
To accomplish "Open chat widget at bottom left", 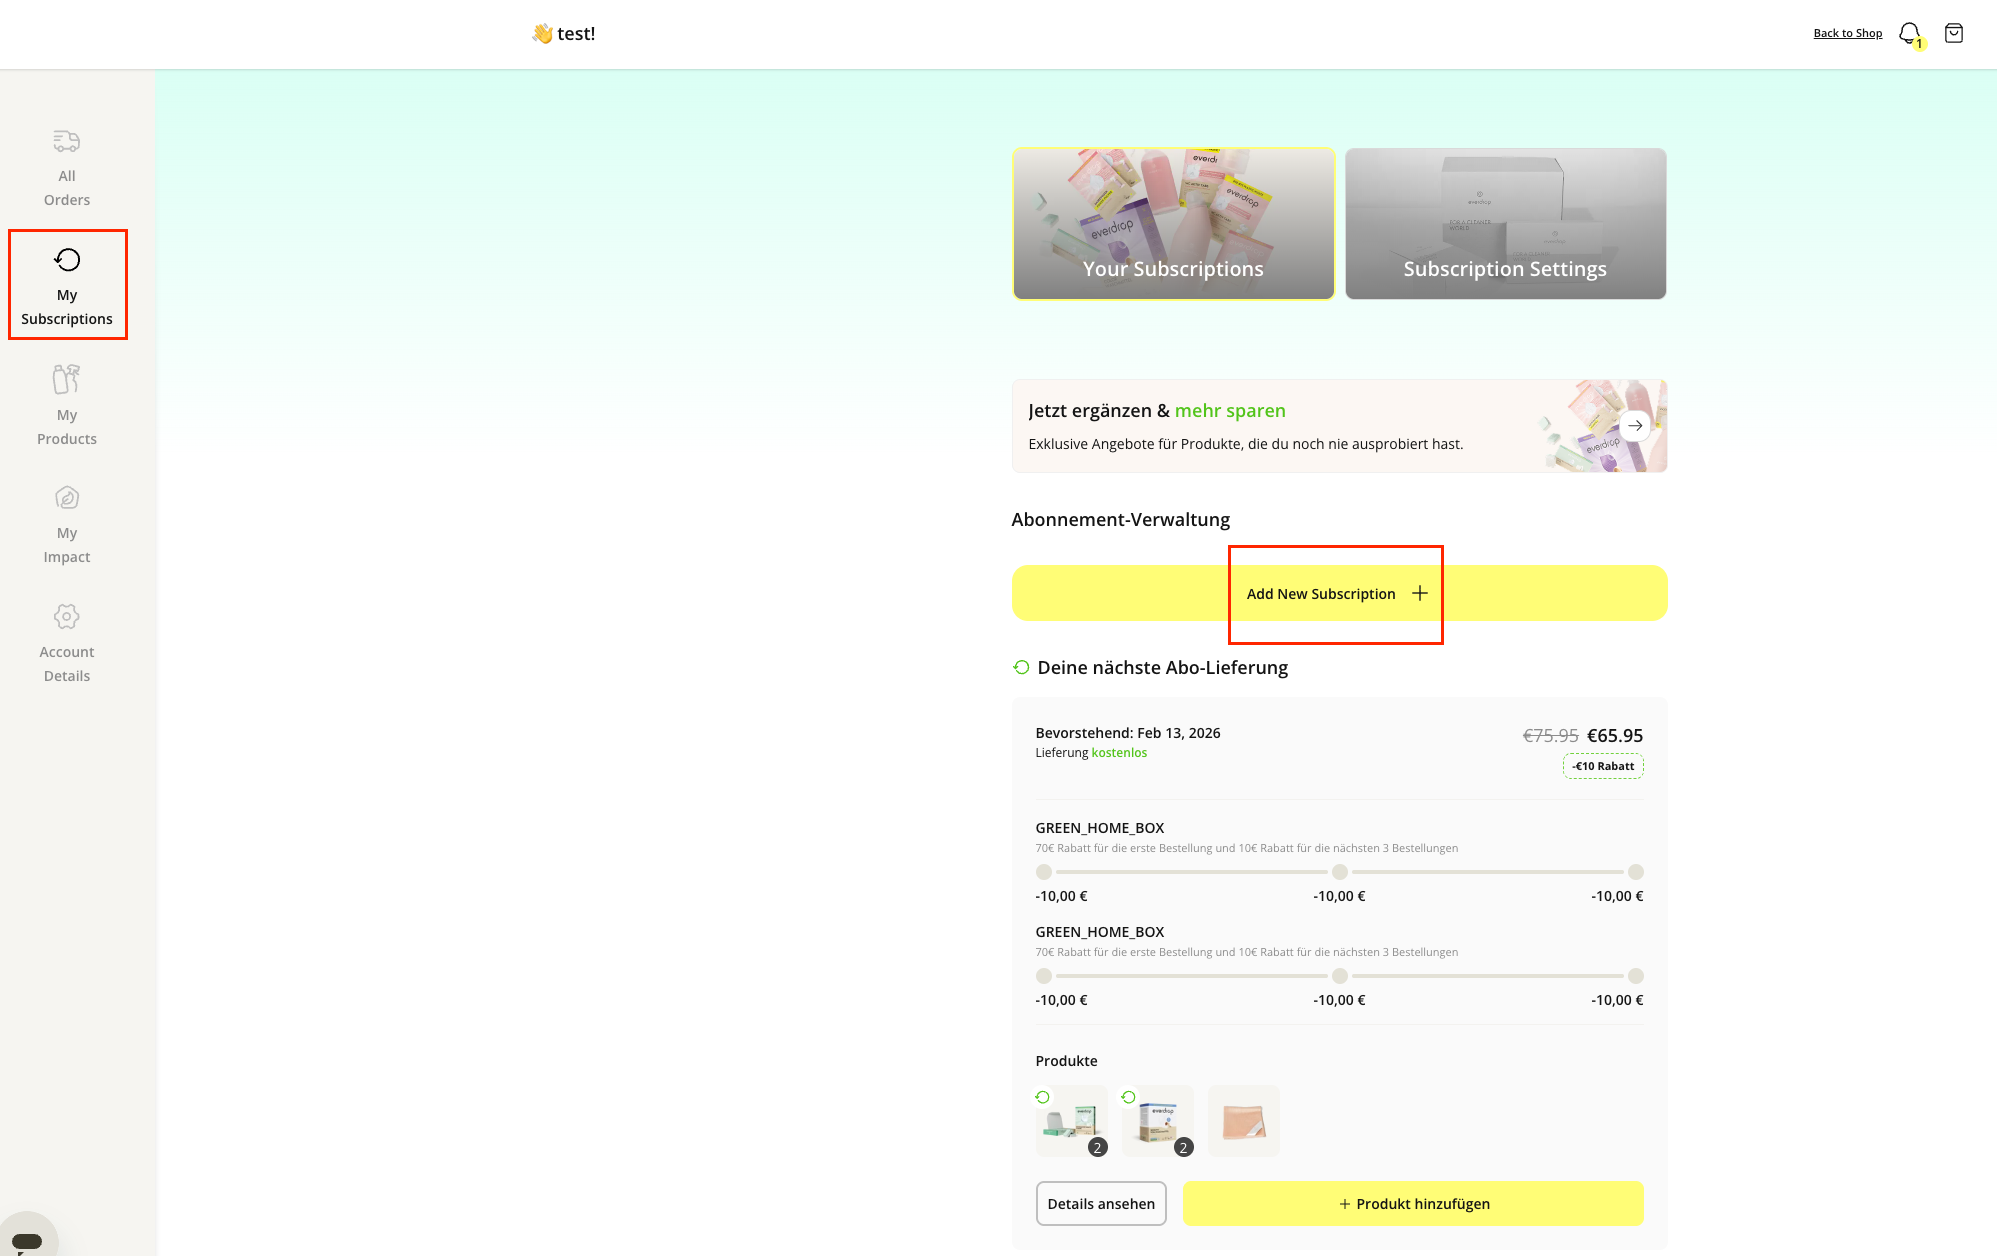I will pos(27,1240).
